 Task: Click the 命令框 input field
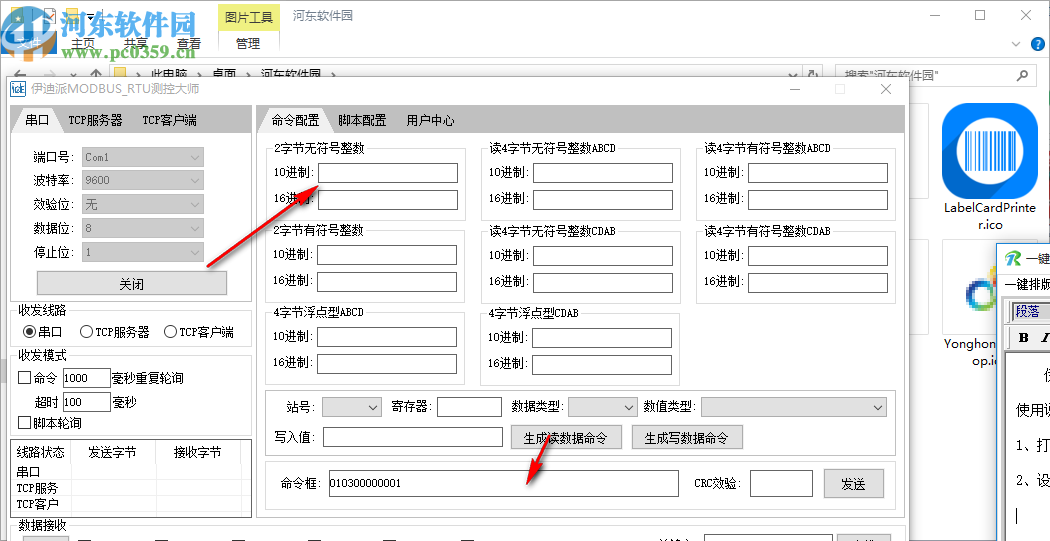503,483
